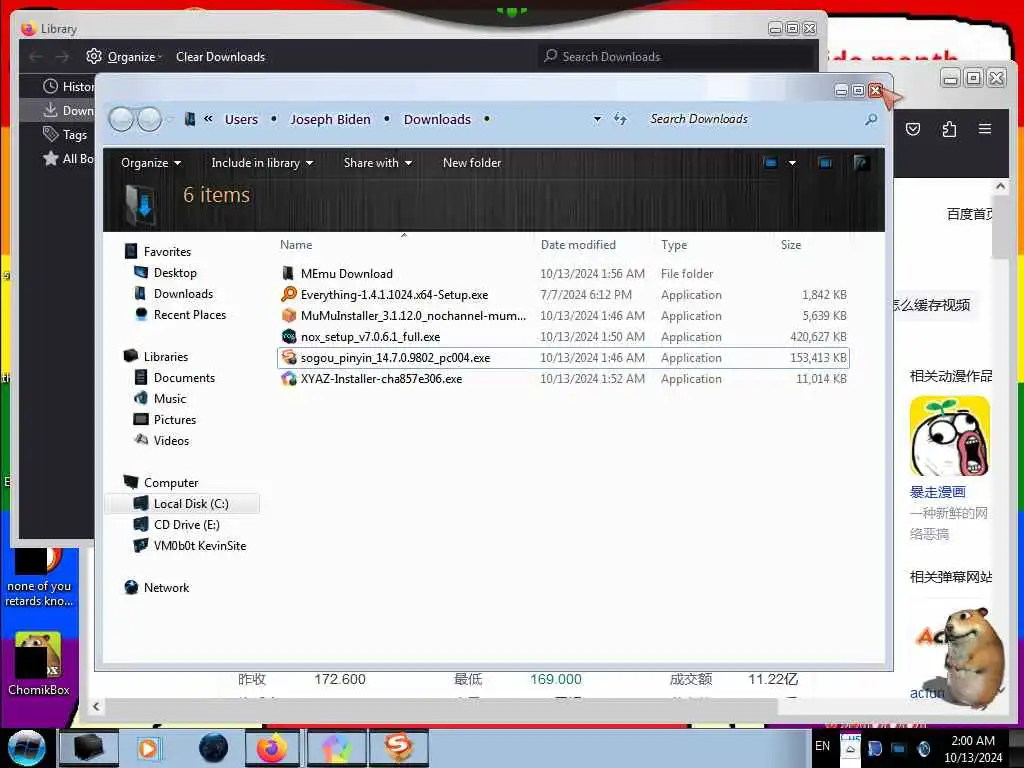Click the Forward navigation button in Explorer
The height and width of the screenshot is (768, 1024).
150,120
